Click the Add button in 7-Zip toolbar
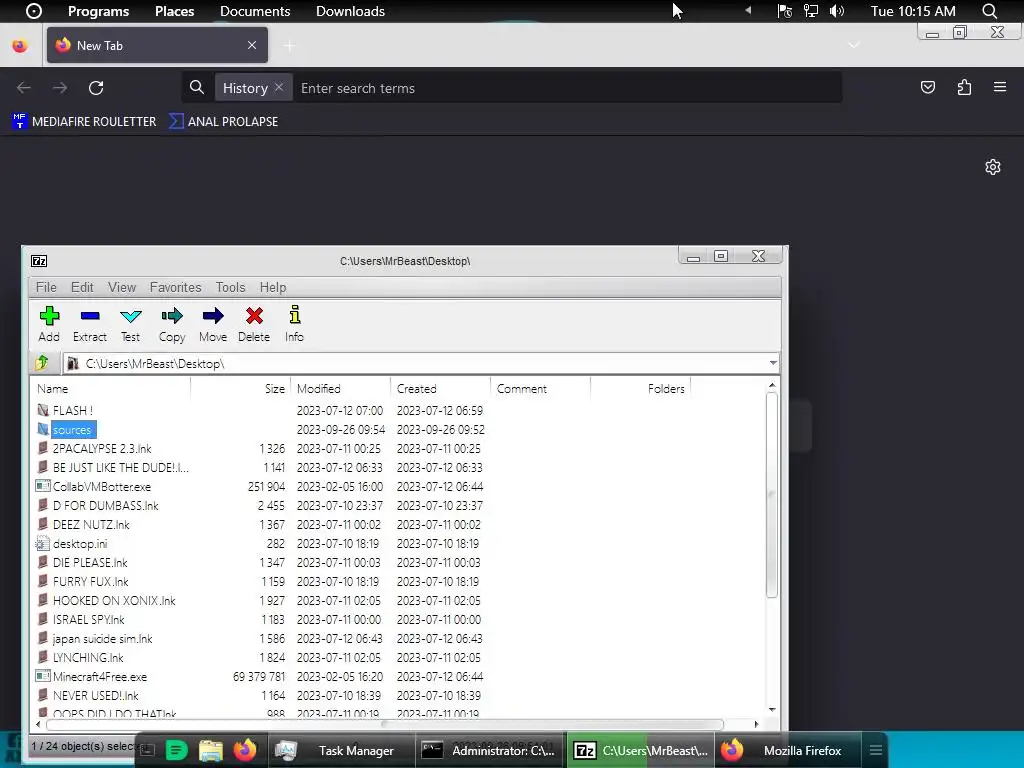The height and width of the screenshot is (768, 1024). 49,324
